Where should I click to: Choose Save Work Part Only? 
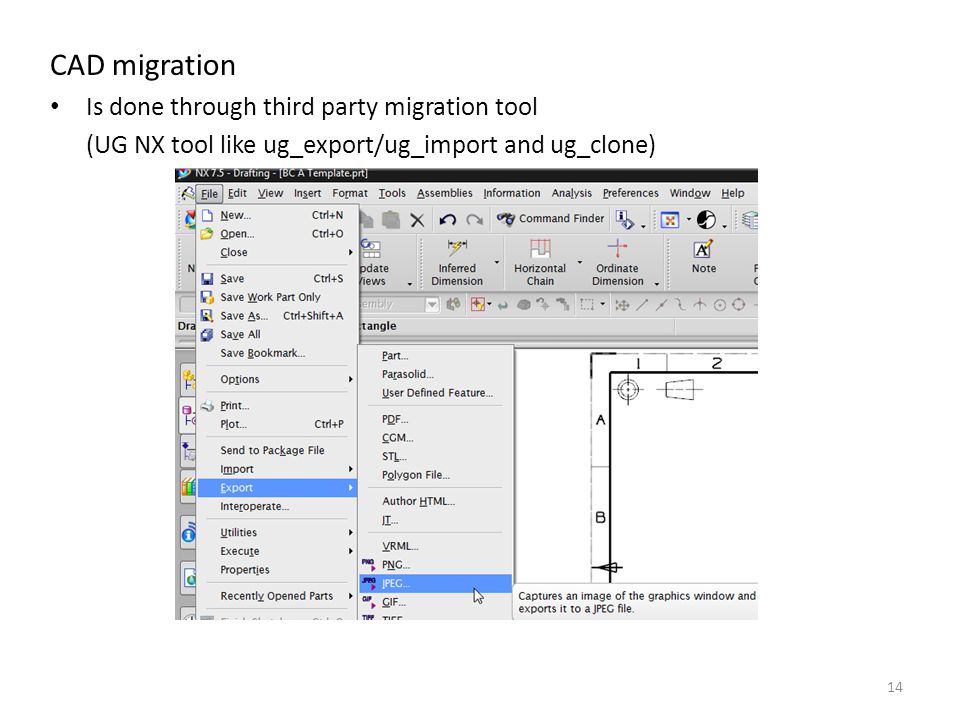click(270, 297)
